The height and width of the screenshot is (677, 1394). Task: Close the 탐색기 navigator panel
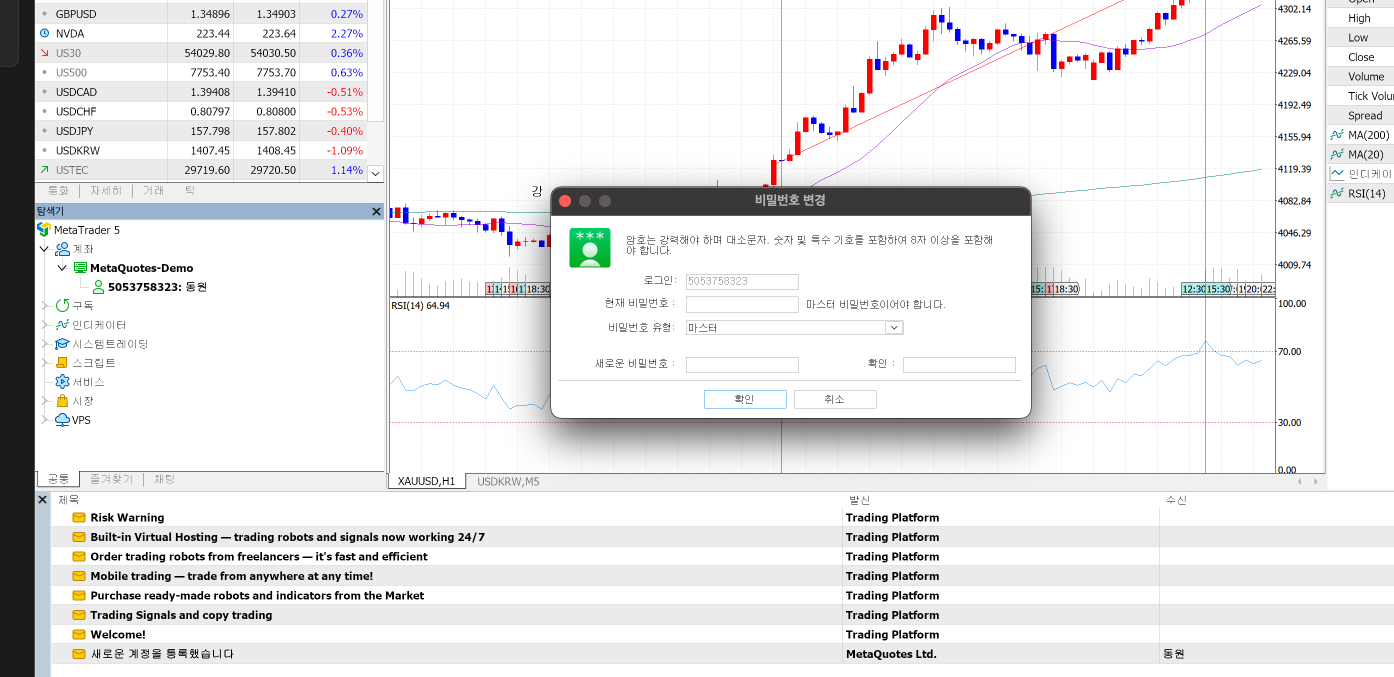tap(376, 211)
